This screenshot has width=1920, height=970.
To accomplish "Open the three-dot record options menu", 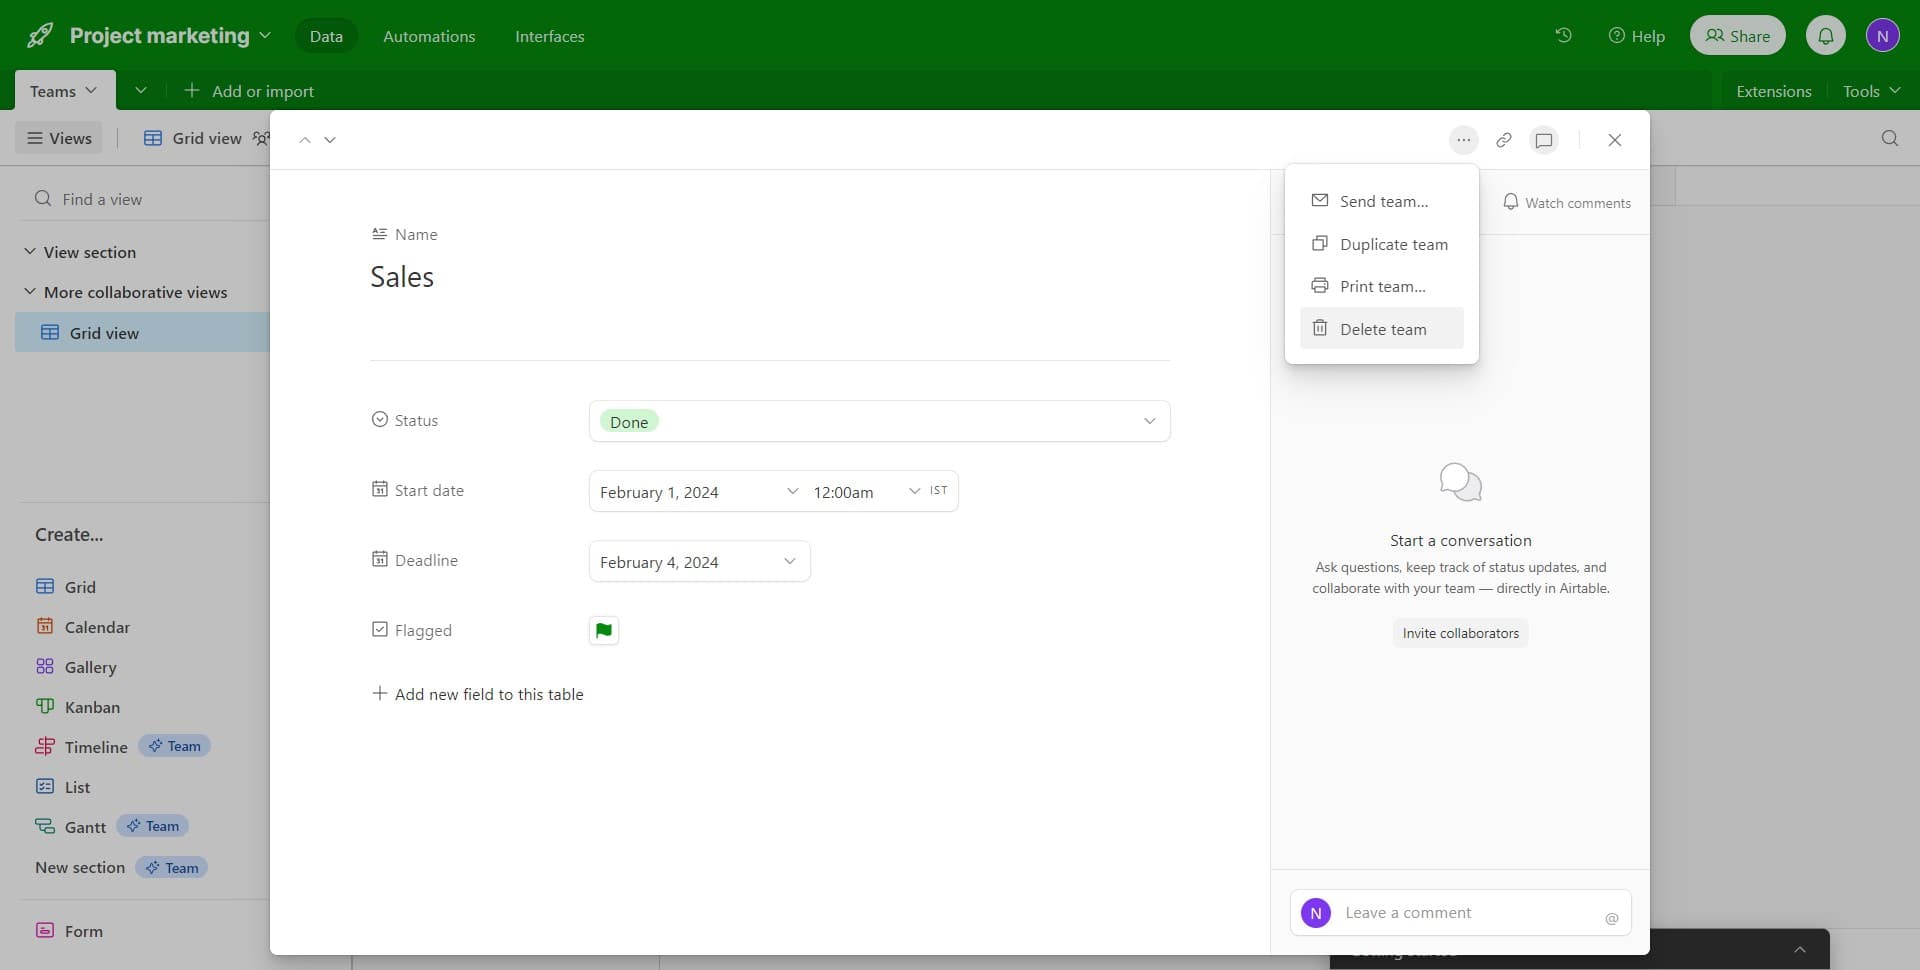I will pyautogui.click(x=1463, y=140).
